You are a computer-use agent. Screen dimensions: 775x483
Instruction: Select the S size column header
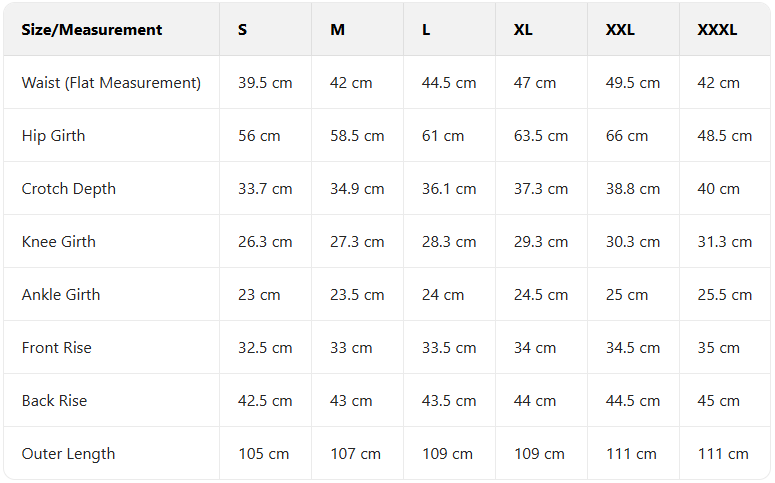pos(243,30)
